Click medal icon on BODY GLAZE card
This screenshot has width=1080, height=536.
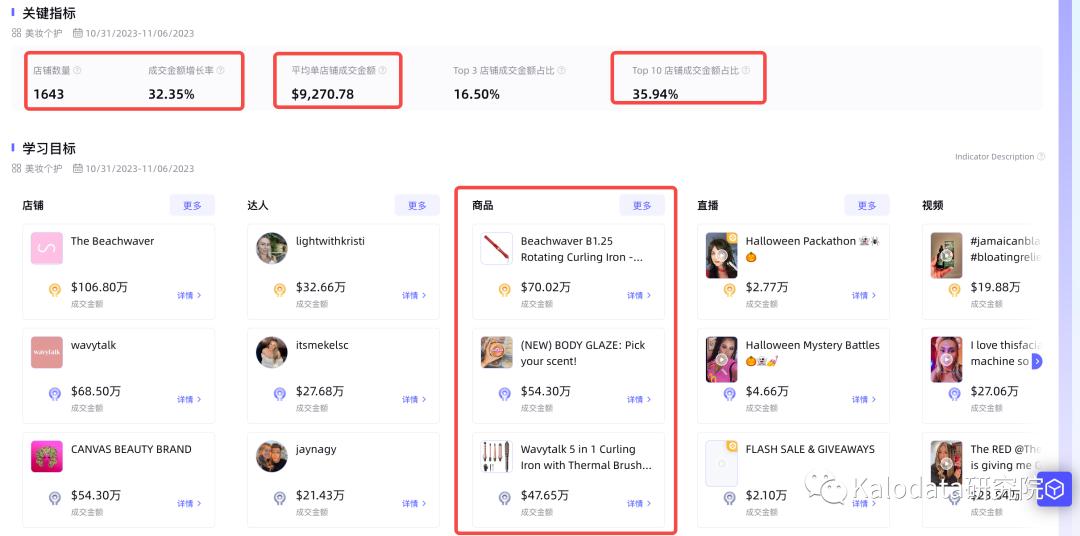tap(505, 394)
